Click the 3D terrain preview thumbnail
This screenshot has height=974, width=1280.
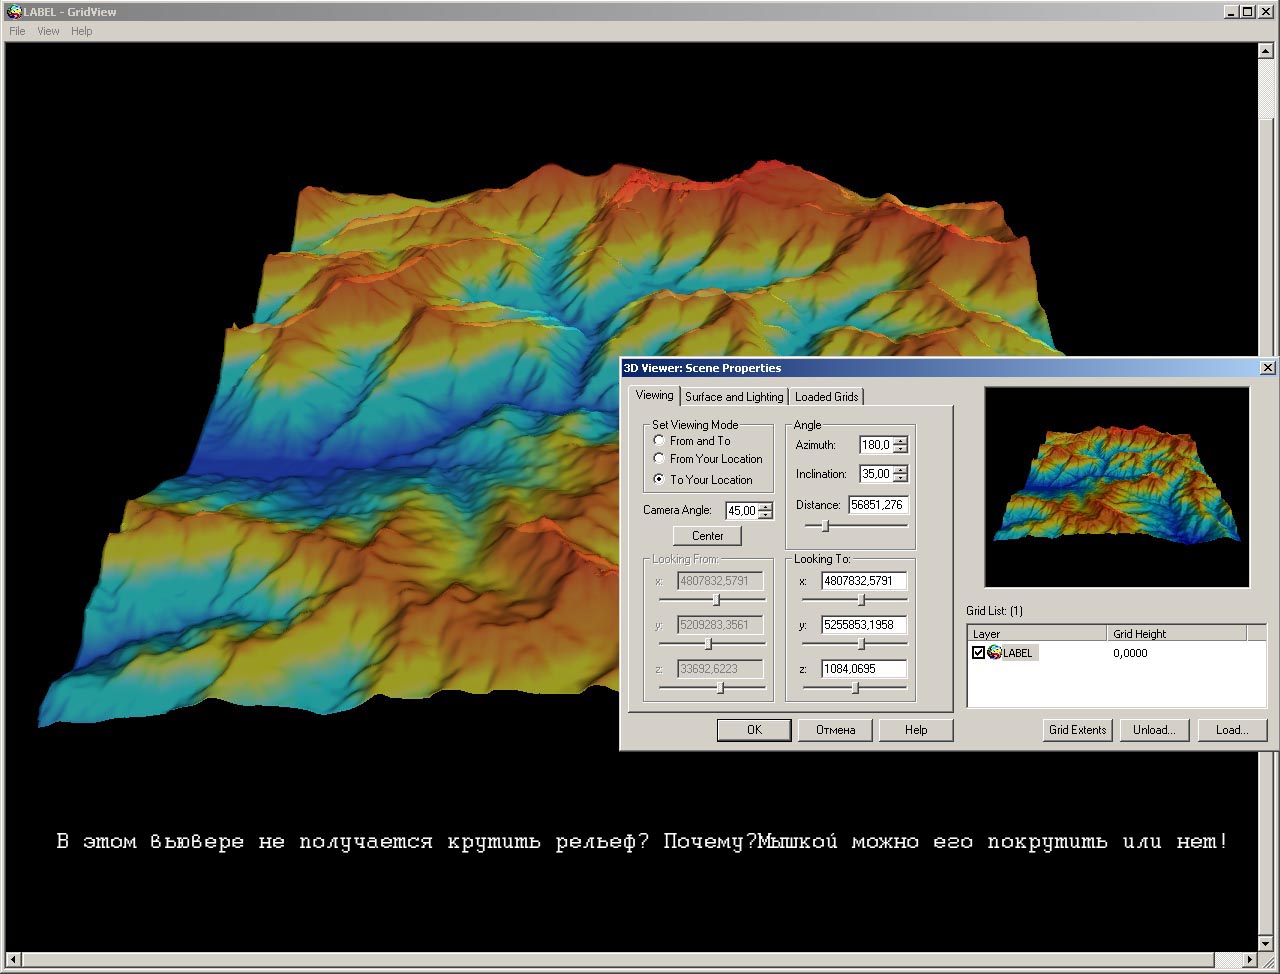(1117, 487)
